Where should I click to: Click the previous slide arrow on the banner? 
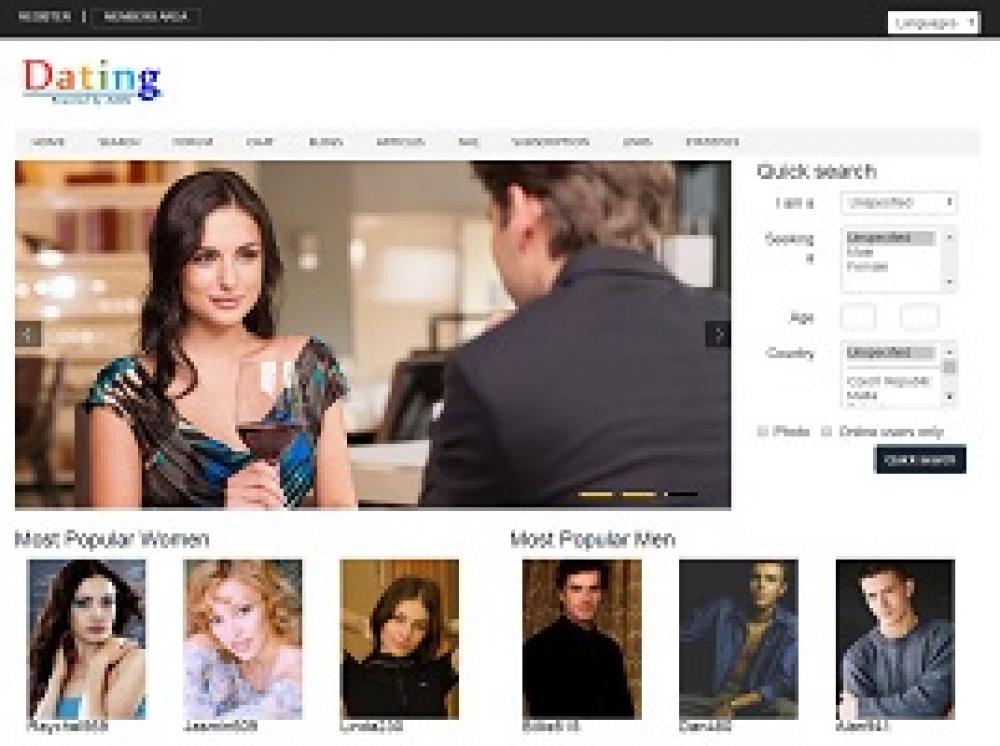click(x=28, y=334)
